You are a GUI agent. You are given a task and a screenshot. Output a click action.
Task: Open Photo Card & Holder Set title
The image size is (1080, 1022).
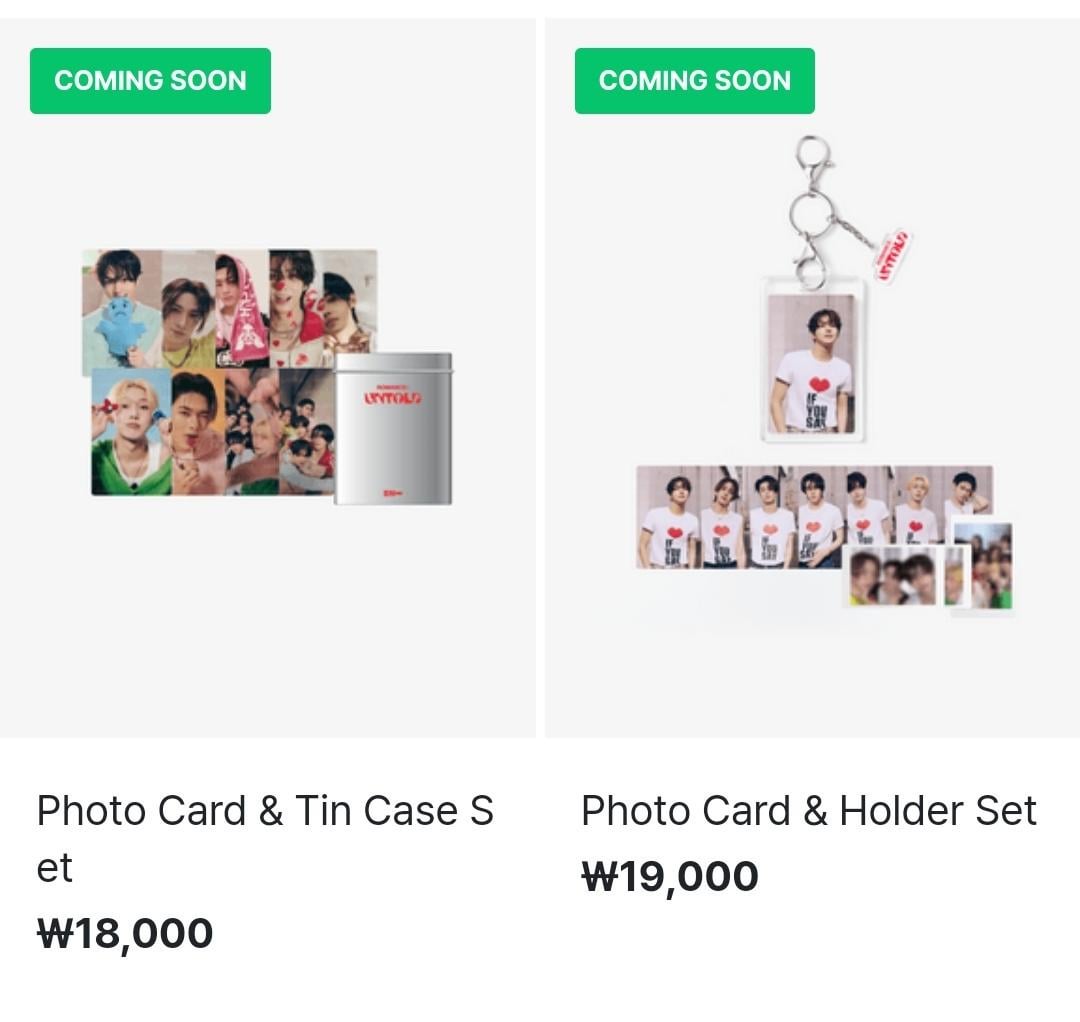point(809,810)
